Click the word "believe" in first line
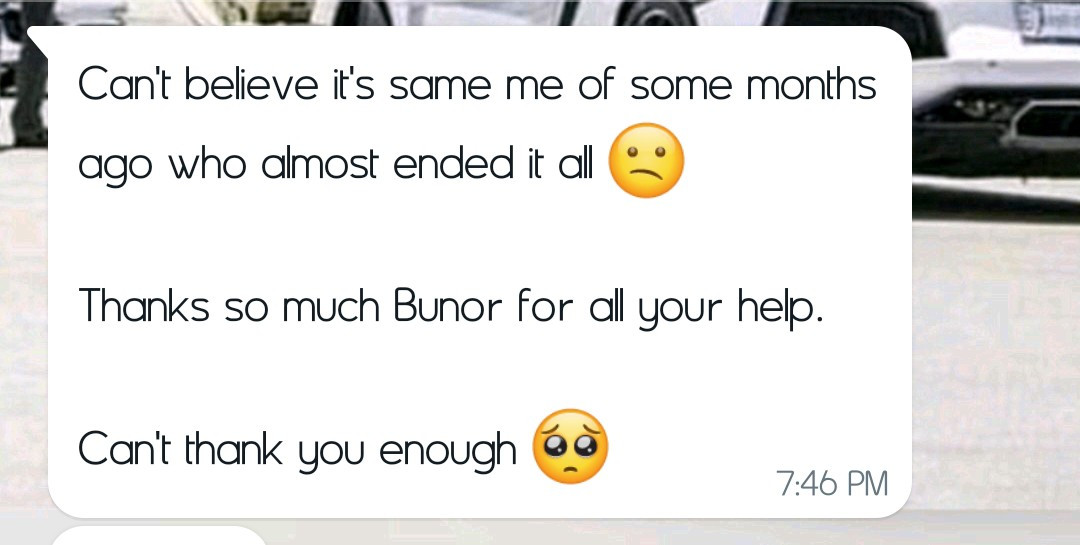This screenshot has height=545, width=1080. click(x=251, y=85)
